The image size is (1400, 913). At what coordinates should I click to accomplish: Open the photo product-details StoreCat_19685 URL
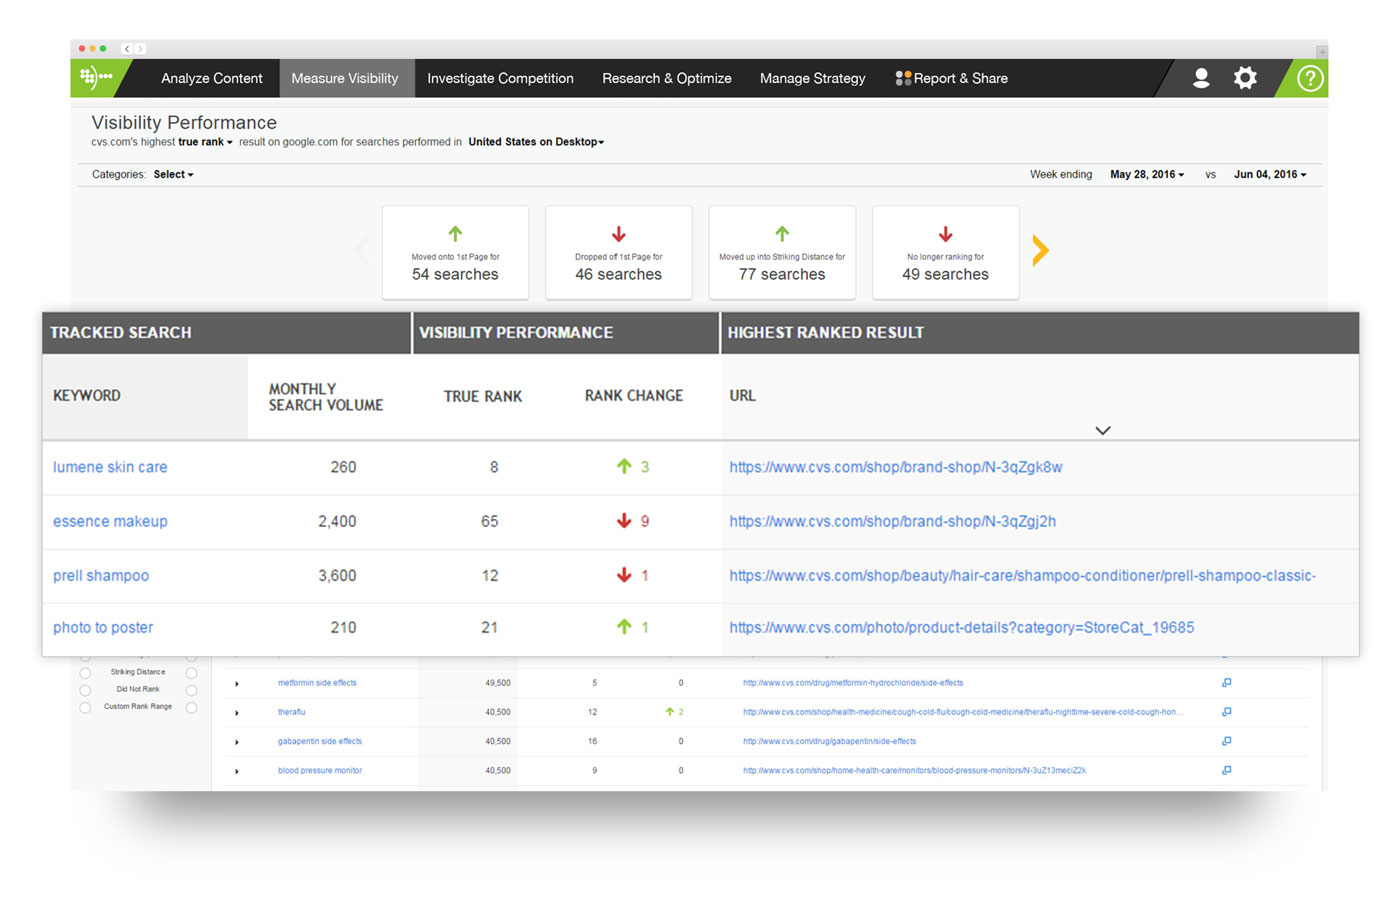point(962,627)
